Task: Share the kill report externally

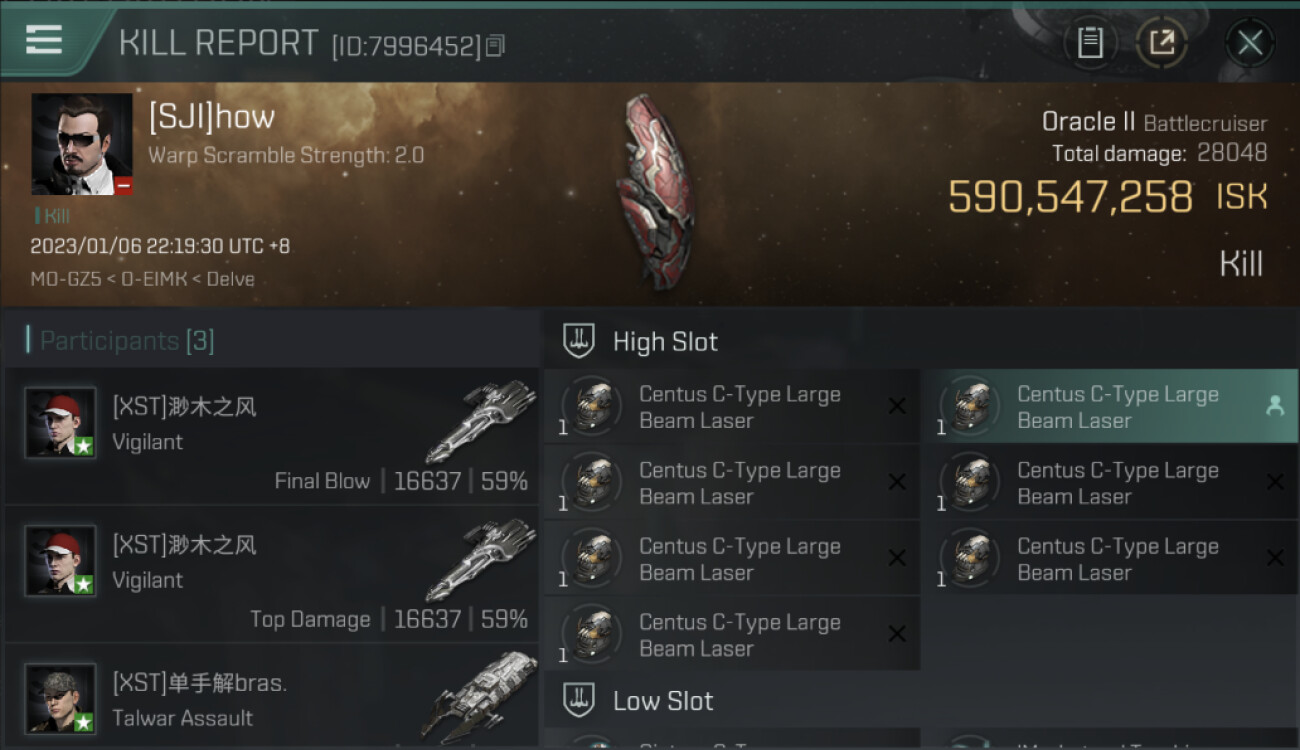Action: (x=1161, y=42)
